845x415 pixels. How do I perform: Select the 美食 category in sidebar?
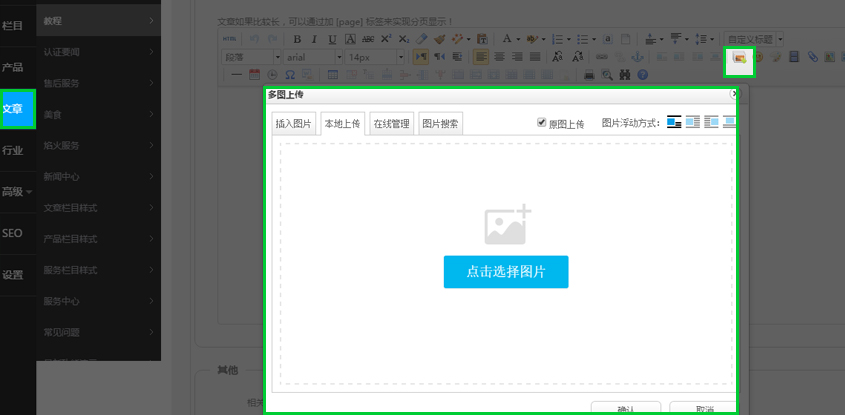point(99,114)
